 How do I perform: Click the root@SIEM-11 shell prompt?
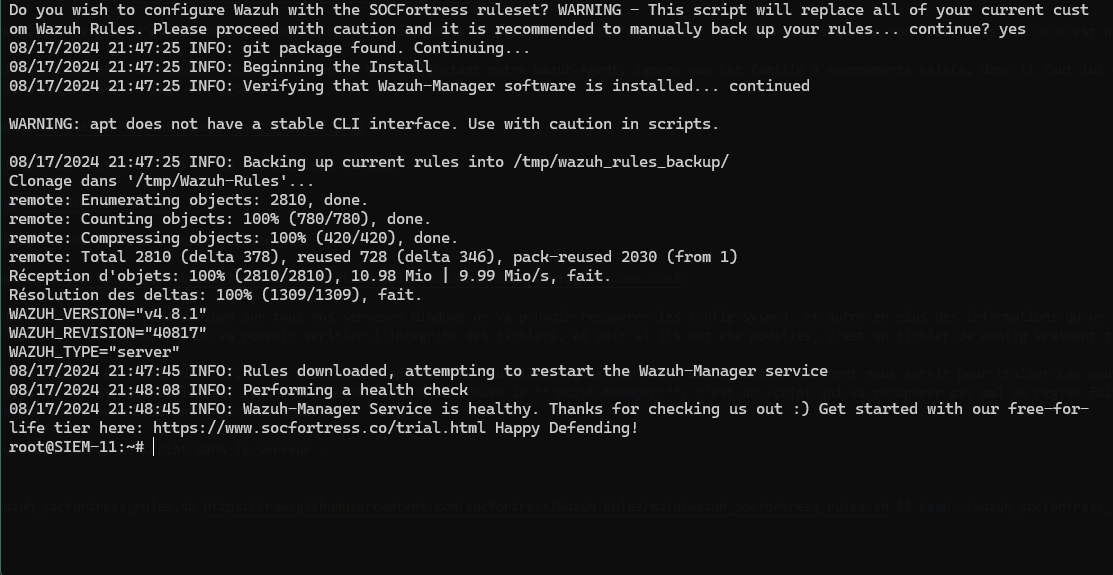77,447
